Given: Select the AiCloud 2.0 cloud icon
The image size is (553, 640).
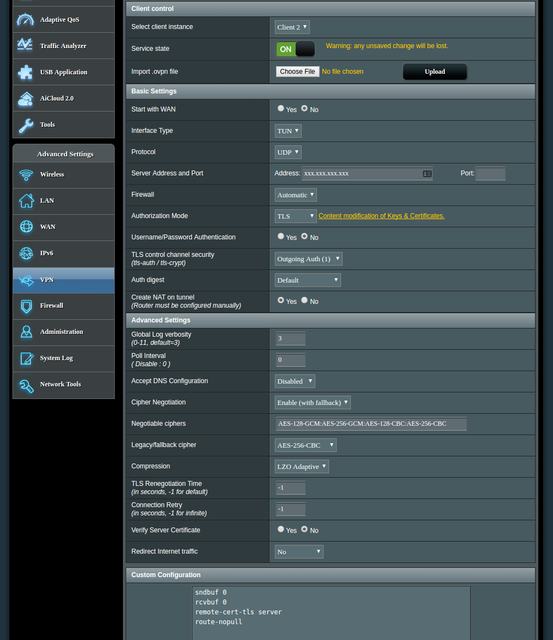Looking at the screenshot, I should [x=25, y=98].
